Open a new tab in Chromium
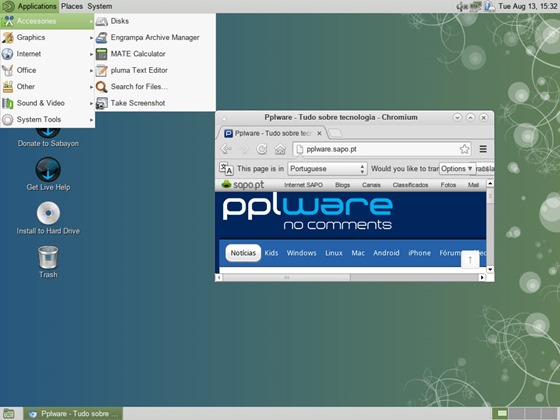This screenshot has width=560, height=420. (335, 133)
